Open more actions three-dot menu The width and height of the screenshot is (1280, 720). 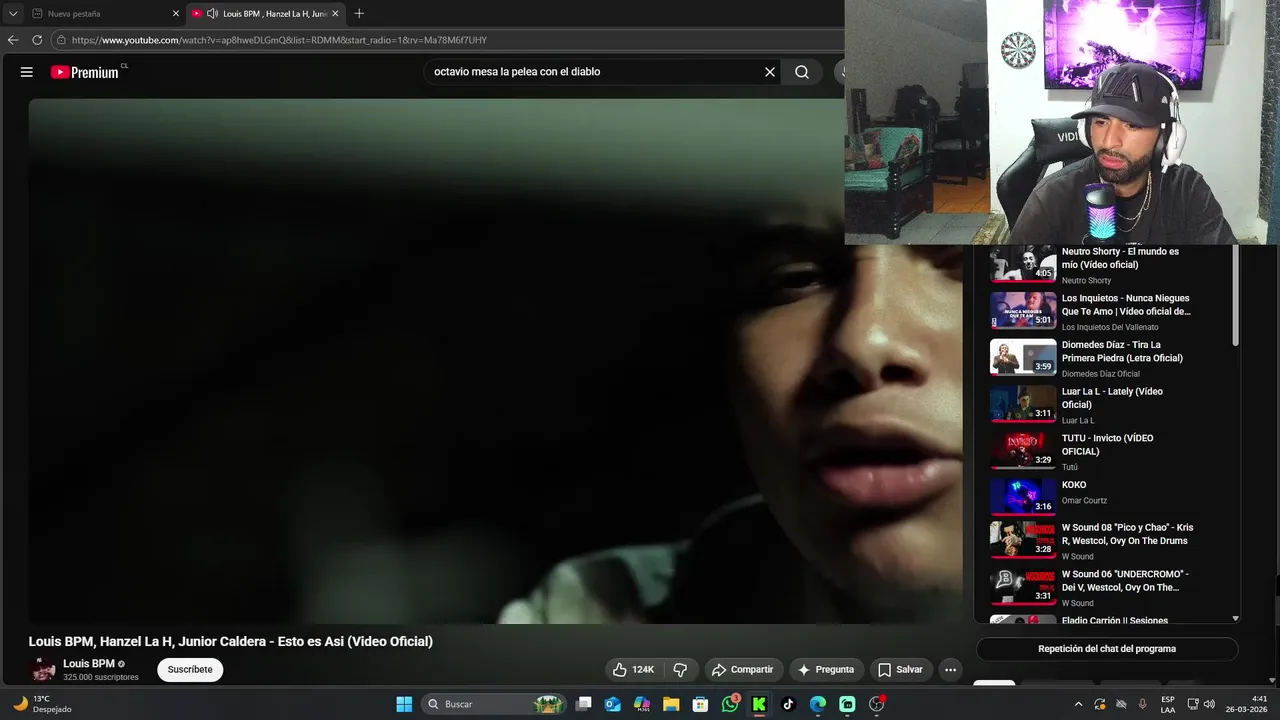[951, 669]
